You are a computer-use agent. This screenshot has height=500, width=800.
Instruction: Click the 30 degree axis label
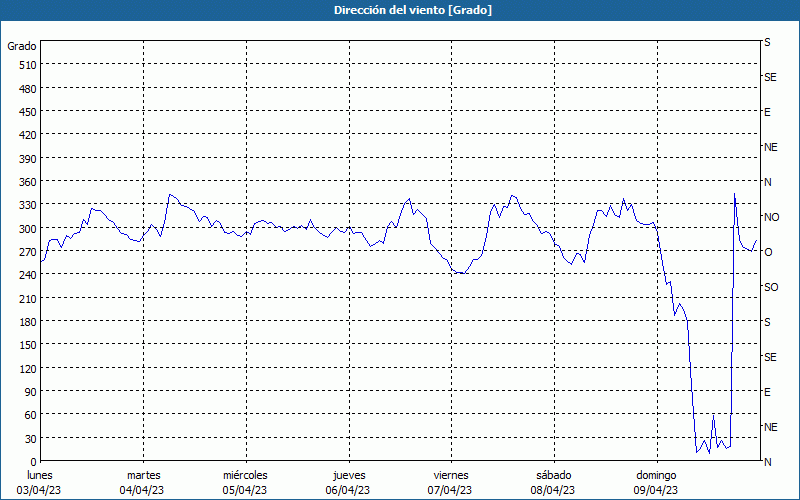pyautogui.click(x=31, y=439)
